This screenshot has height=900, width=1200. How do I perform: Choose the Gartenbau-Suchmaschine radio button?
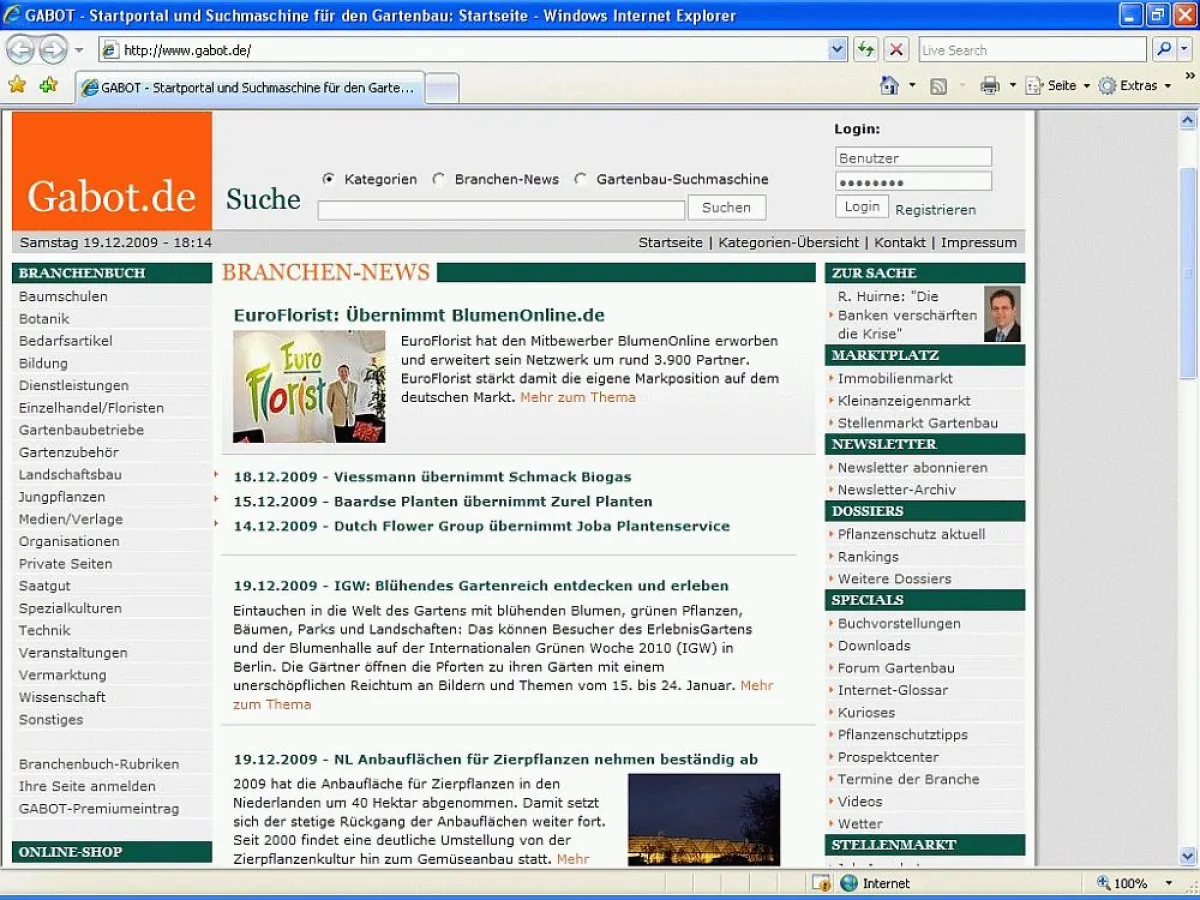581,180
